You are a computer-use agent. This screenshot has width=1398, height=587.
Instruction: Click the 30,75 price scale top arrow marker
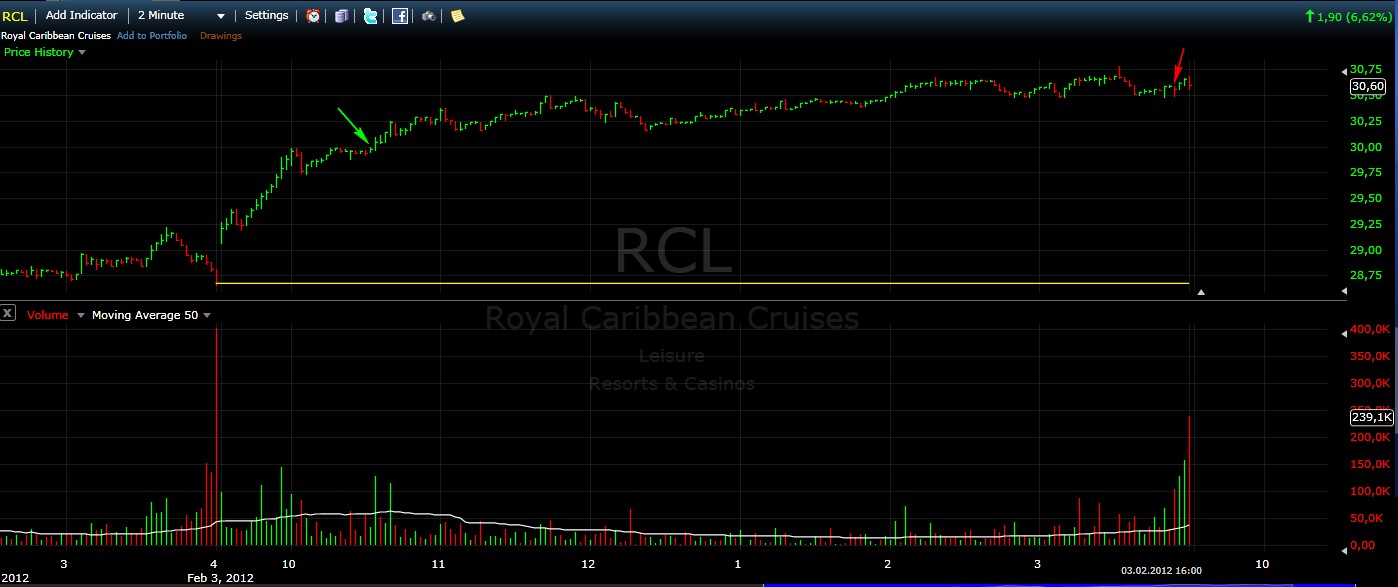click(1344, 70)
